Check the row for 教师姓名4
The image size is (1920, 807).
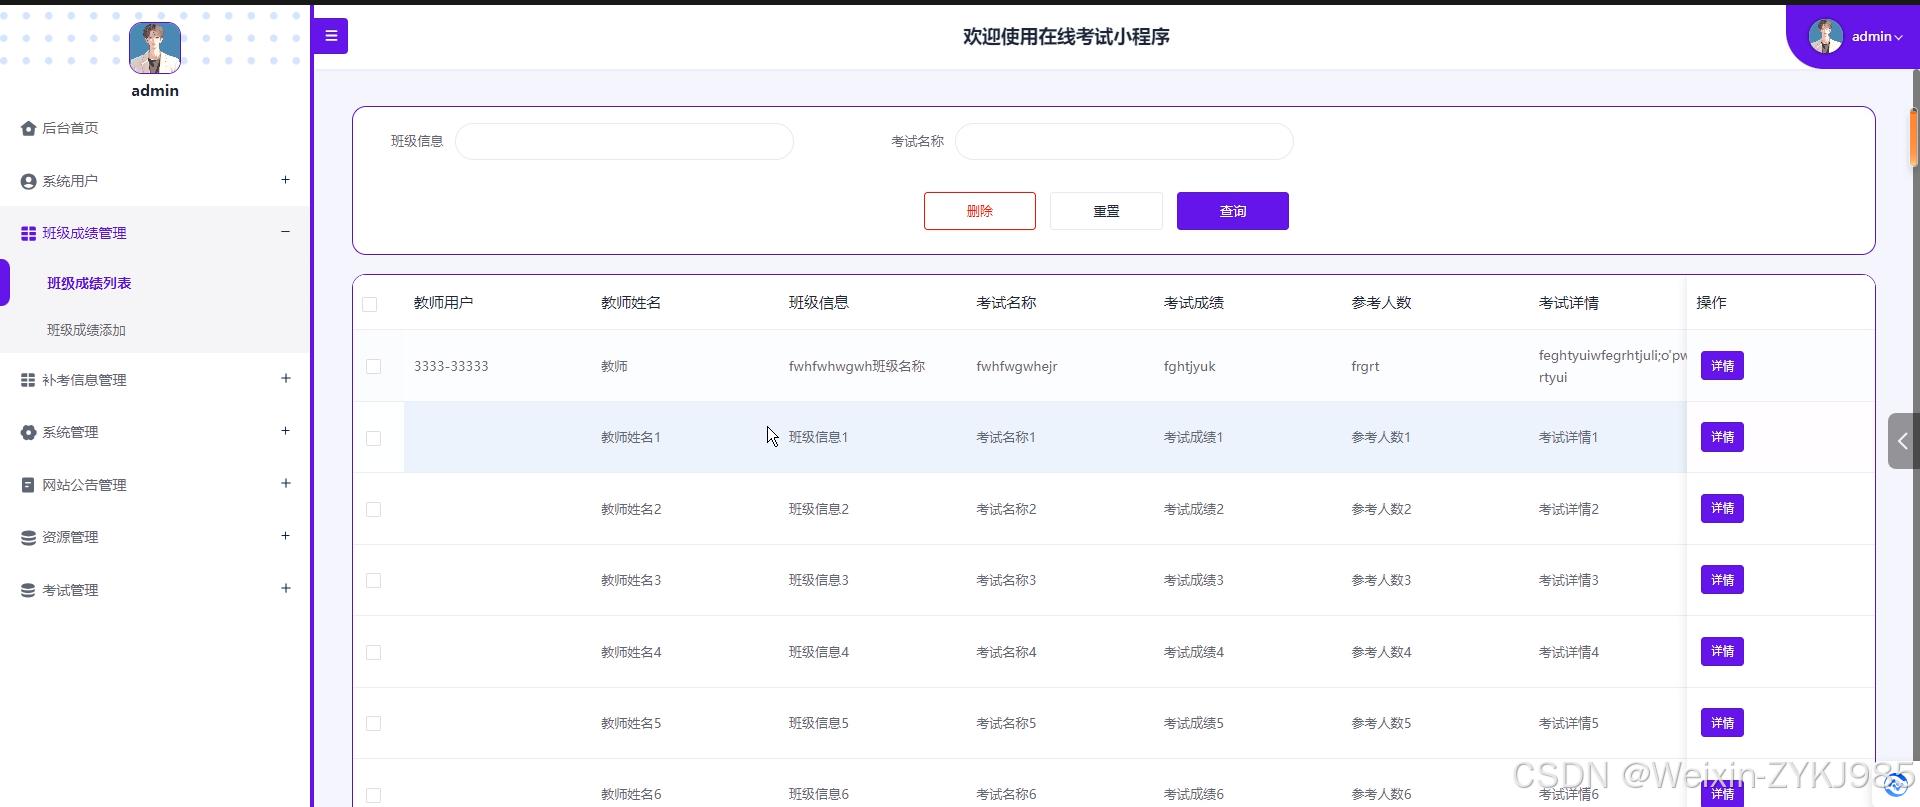click(x=373, y=652)
